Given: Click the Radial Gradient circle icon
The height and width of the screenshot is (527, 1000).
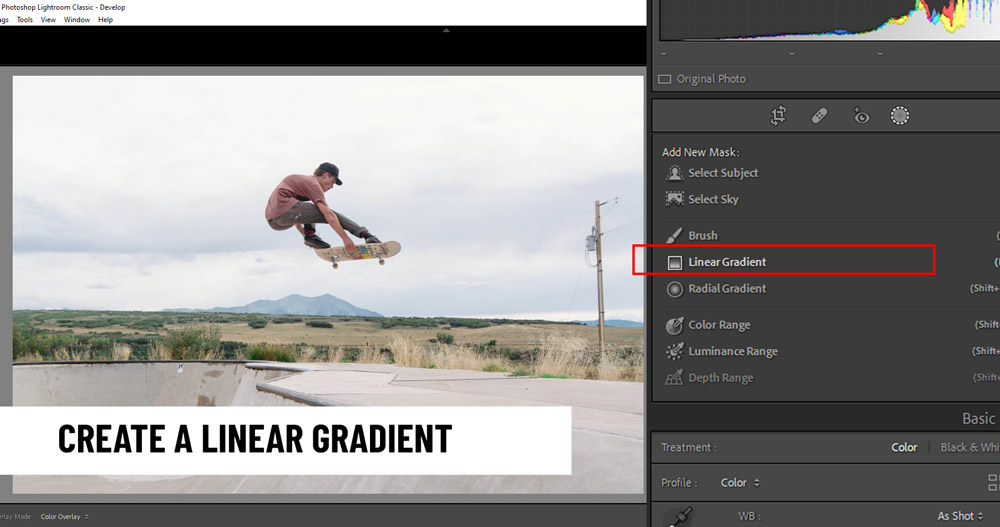Looking at the screenshot, I should 674,289.
